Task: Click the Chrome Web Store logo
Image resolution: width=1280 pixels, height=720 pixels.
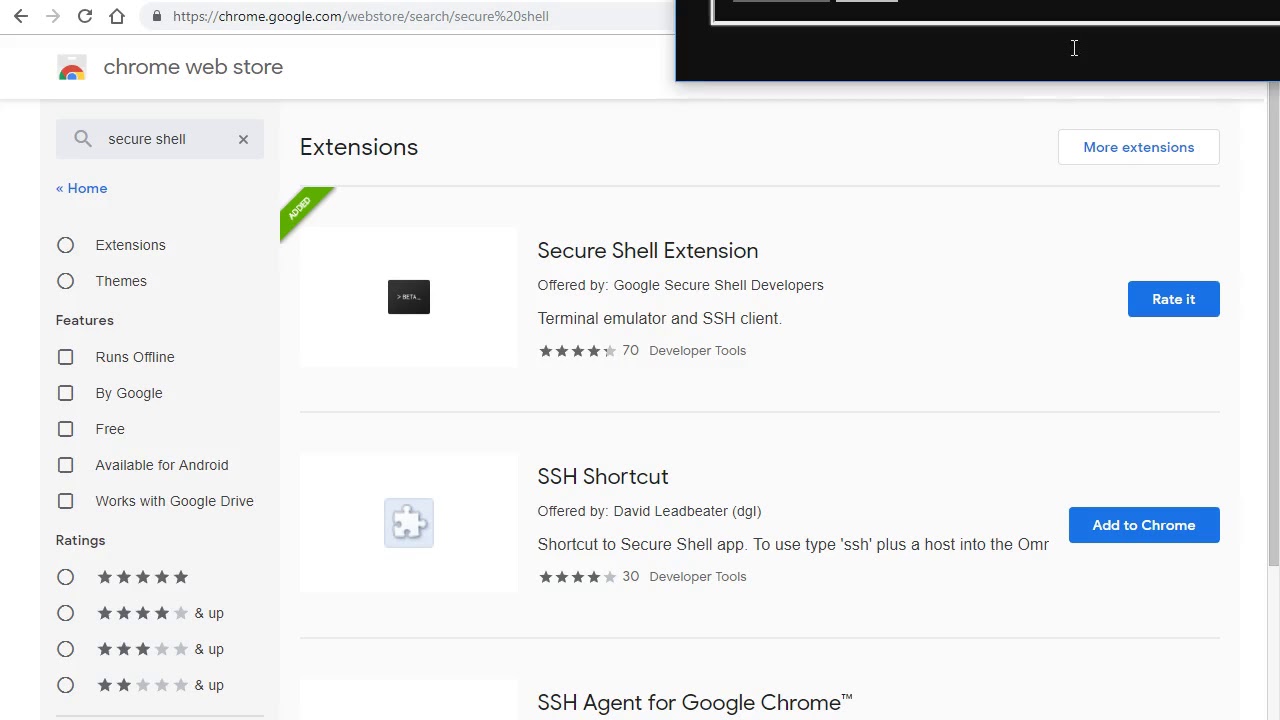Action: [x=72, y=67]
